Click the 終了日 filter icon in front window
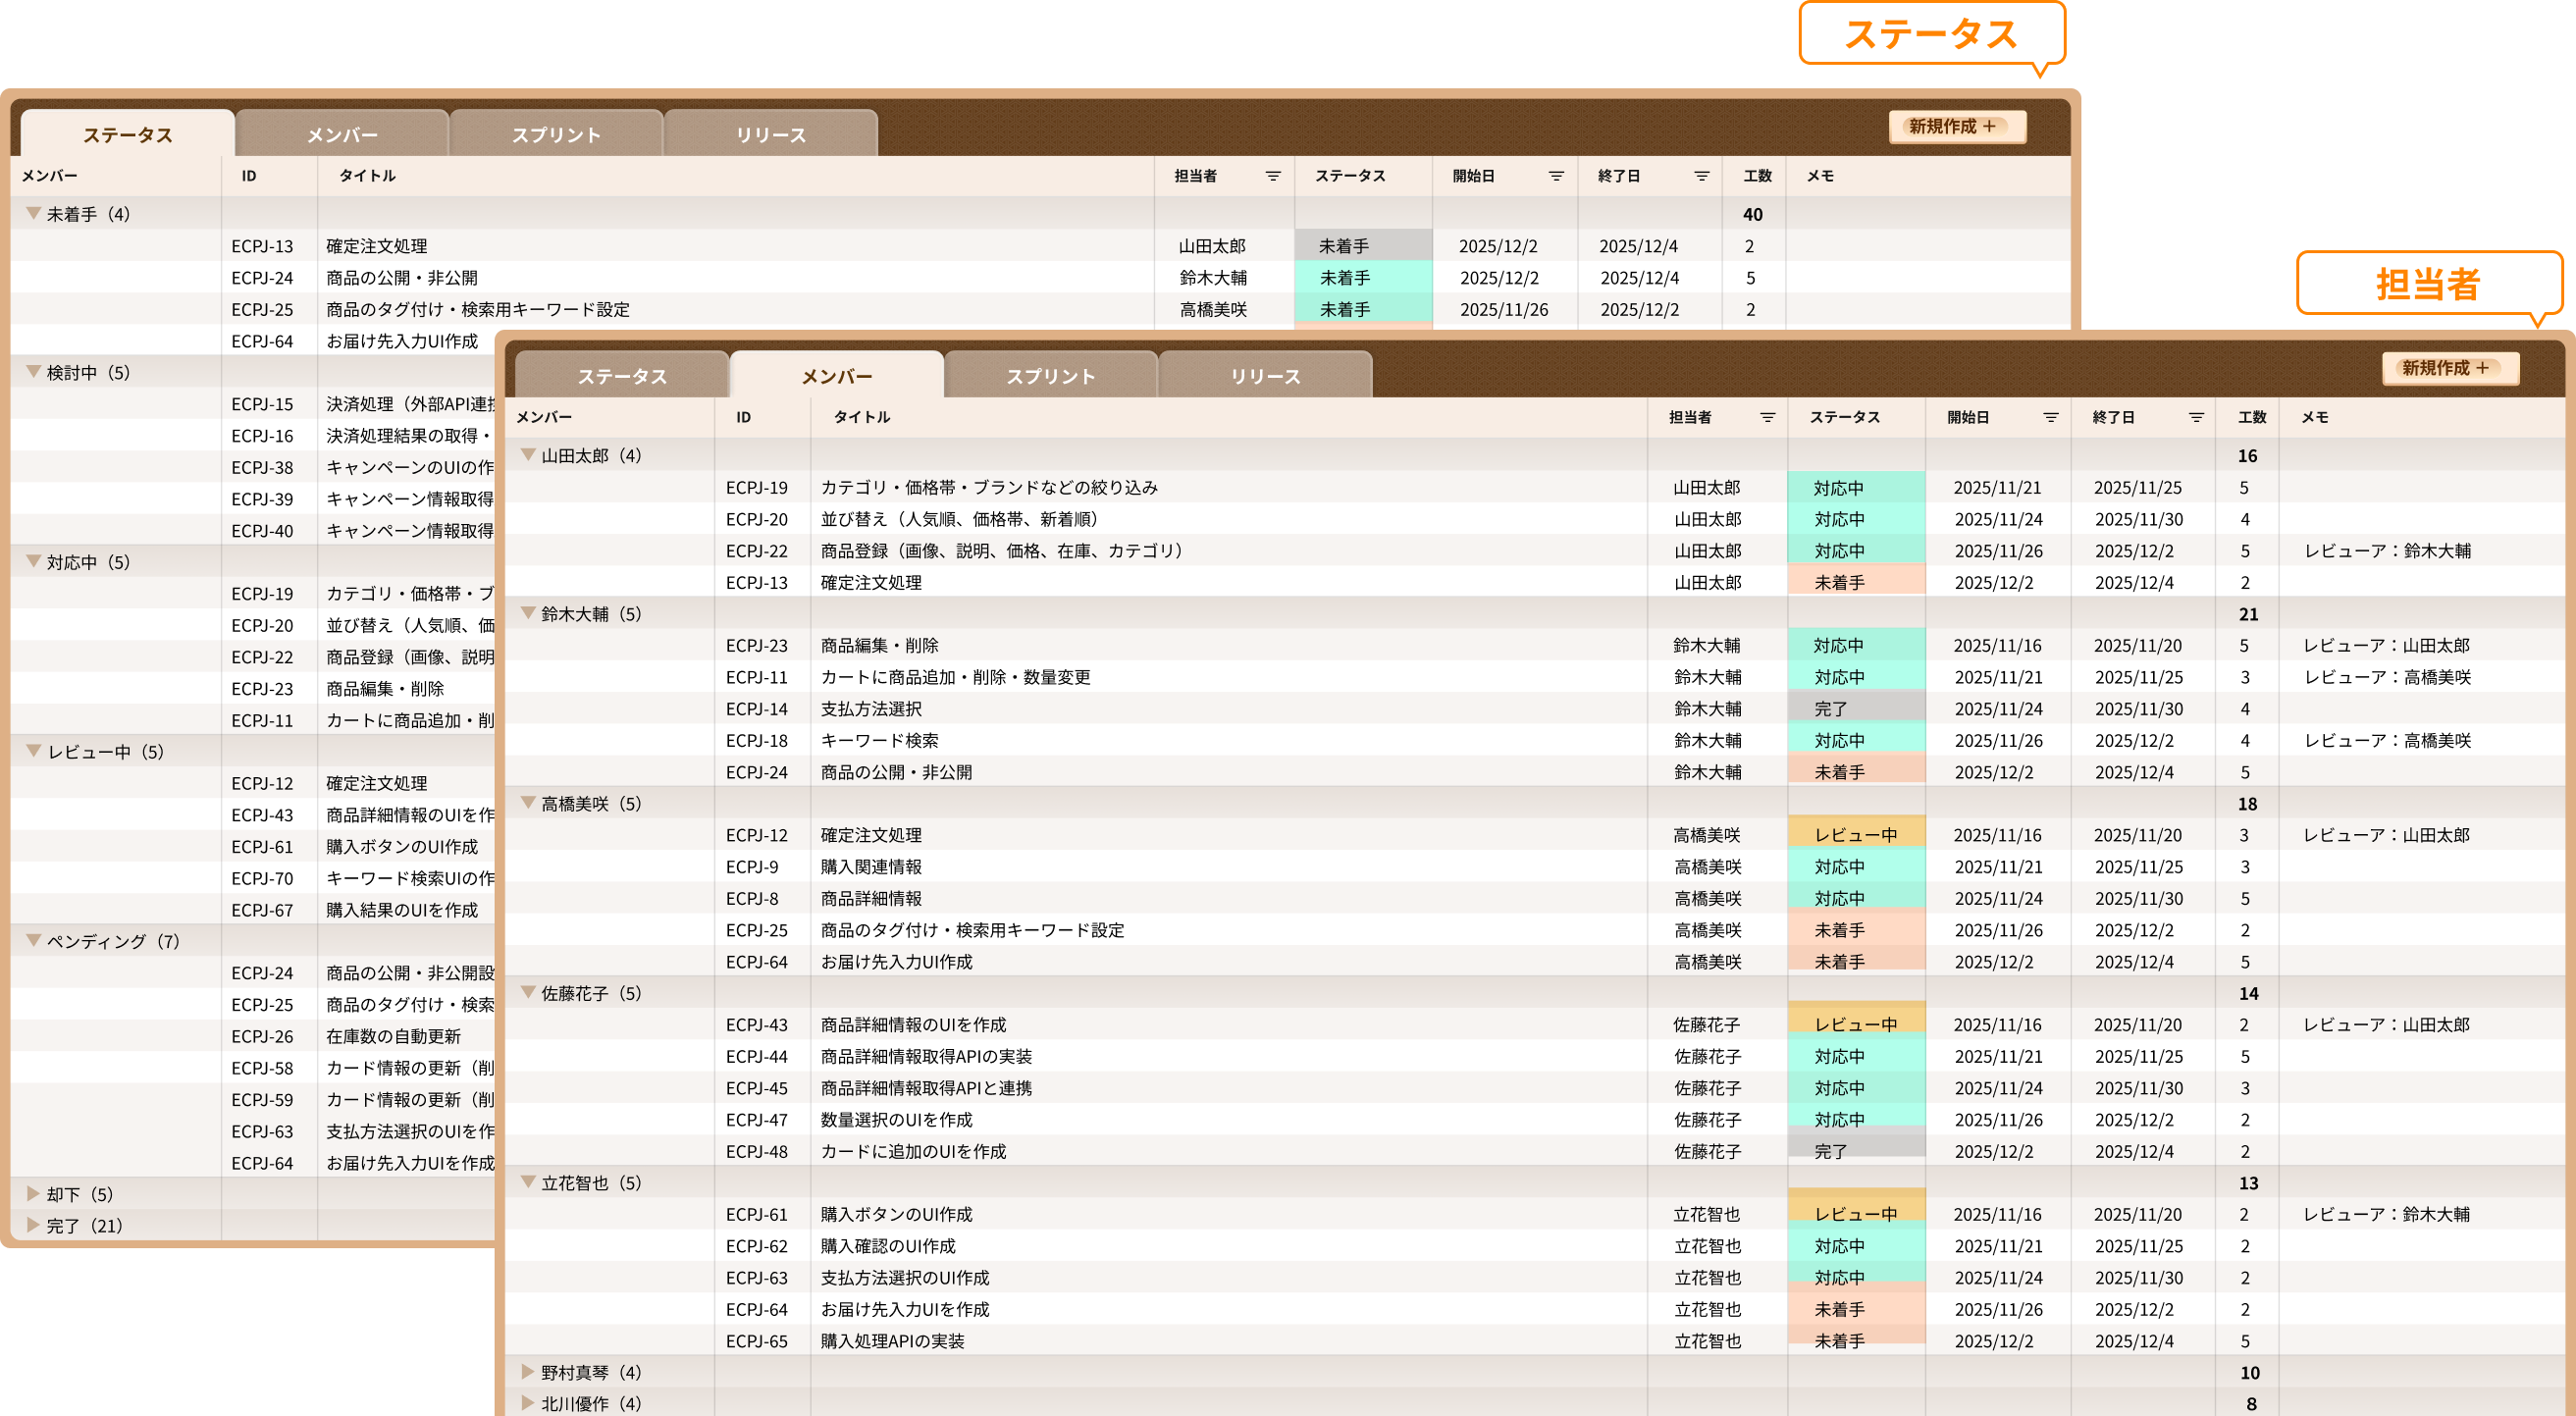 click(x=2196, y=418)
